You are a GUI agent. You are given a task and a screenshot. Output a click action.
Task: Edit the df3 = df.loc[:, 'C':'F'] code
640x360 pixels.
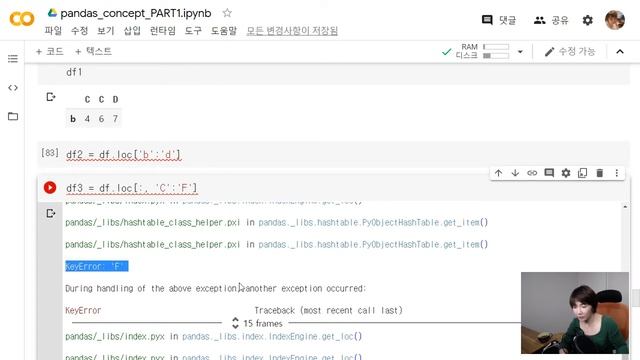click(131, 188)
